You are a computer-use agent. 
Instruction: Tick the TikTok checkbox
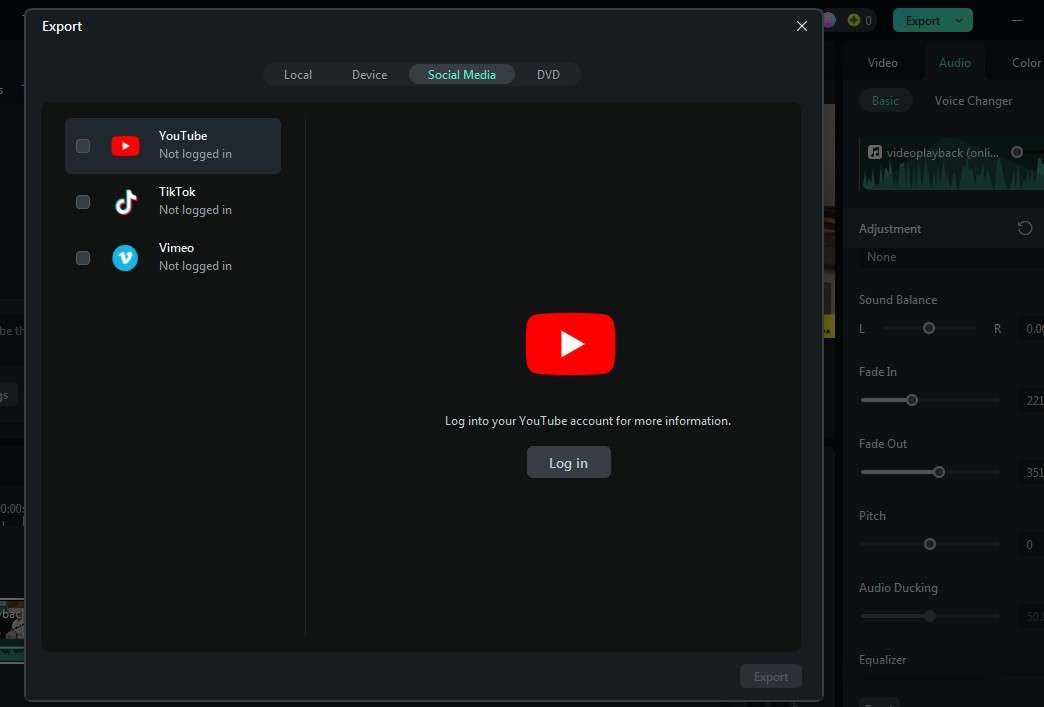83,202
